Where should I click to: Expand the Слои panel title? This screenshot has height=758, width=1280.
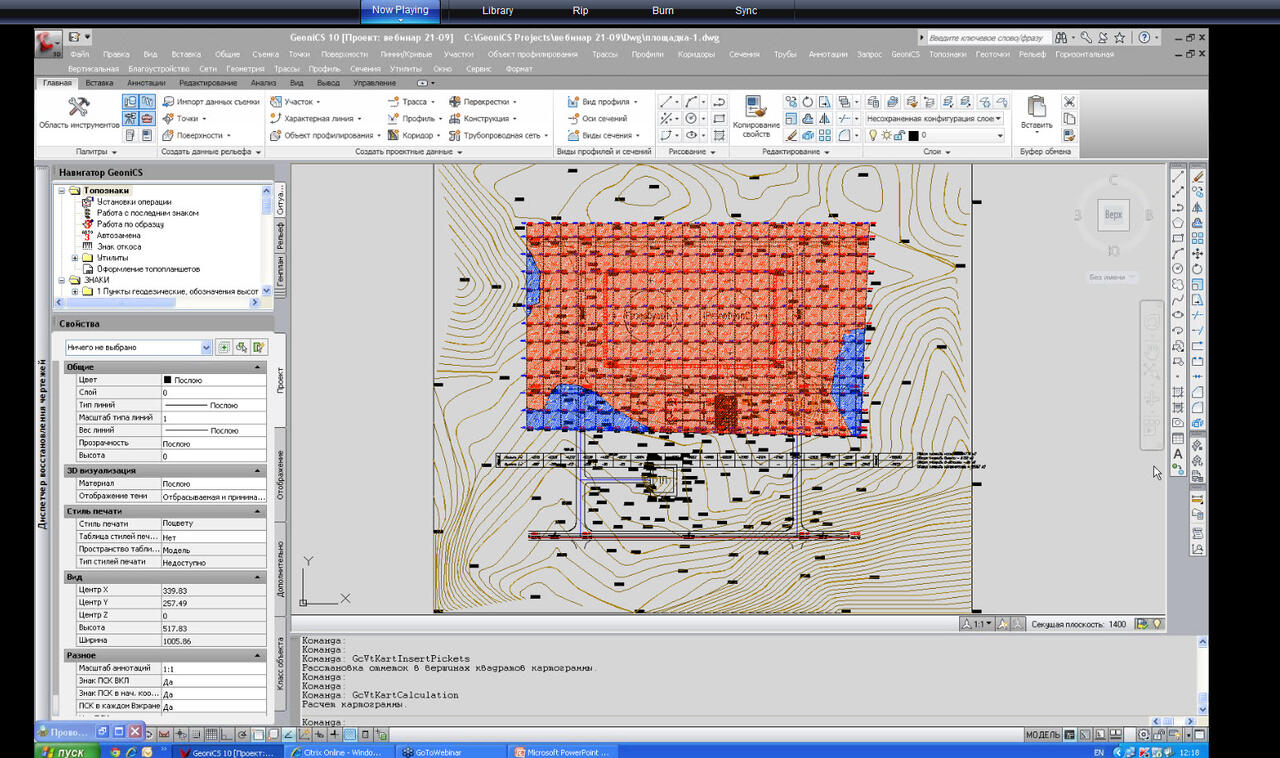936,151
